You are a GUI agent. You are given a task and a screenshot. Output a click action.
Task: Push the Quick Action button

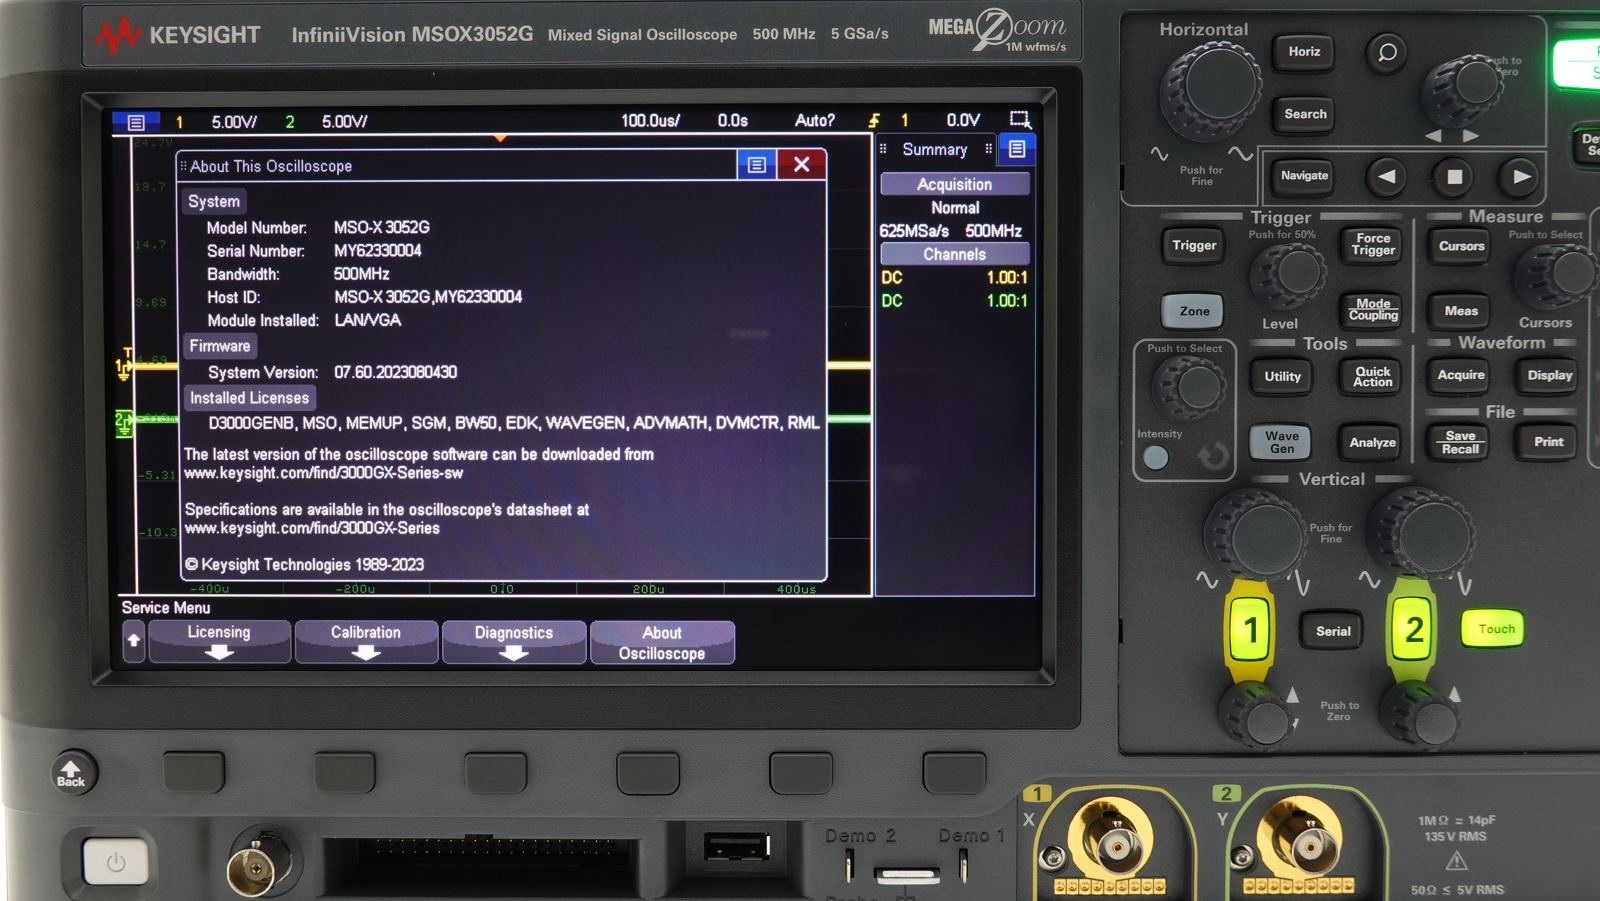[1373, 376]
